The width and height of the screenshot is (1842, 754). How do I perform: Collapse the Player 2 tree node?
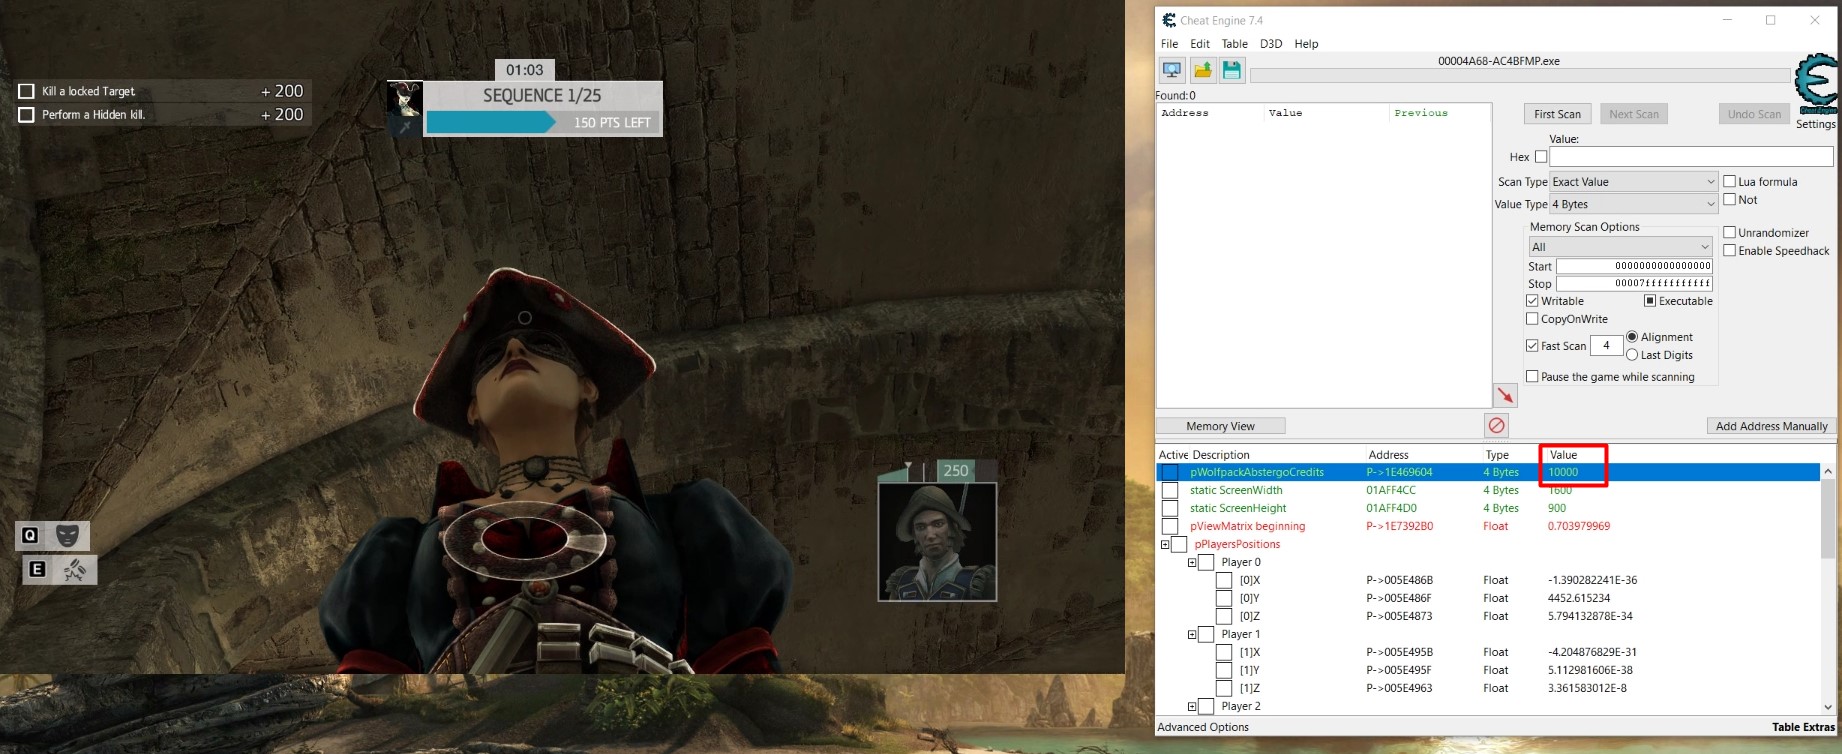(1192, 707)
